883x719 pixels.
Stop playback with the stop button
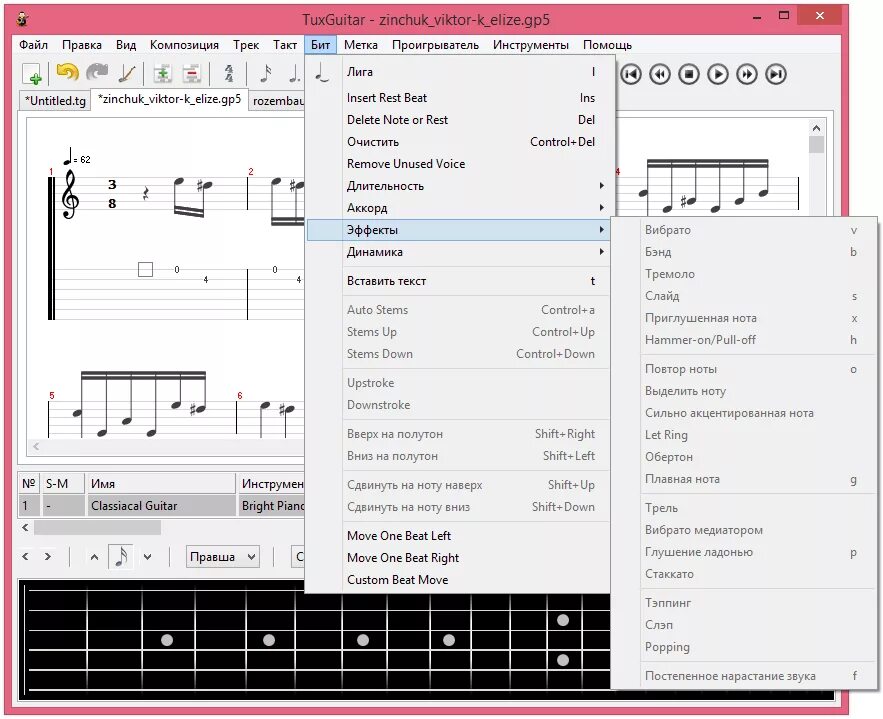(x=689, y=74)
